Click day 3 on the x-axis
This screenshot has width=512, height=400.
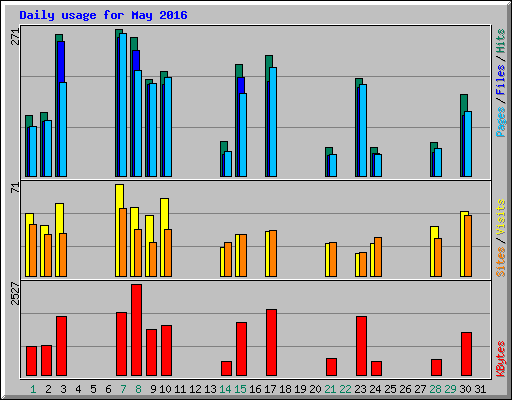click(63, 389)
